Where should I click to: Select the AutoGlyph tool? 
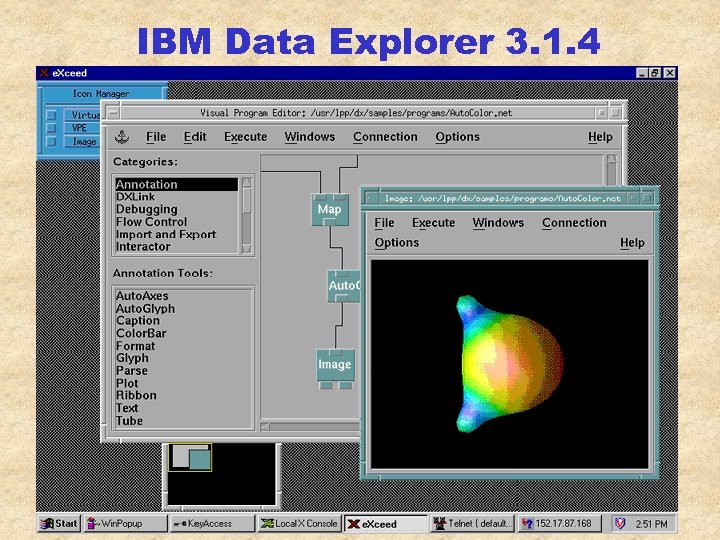point(145,309)
